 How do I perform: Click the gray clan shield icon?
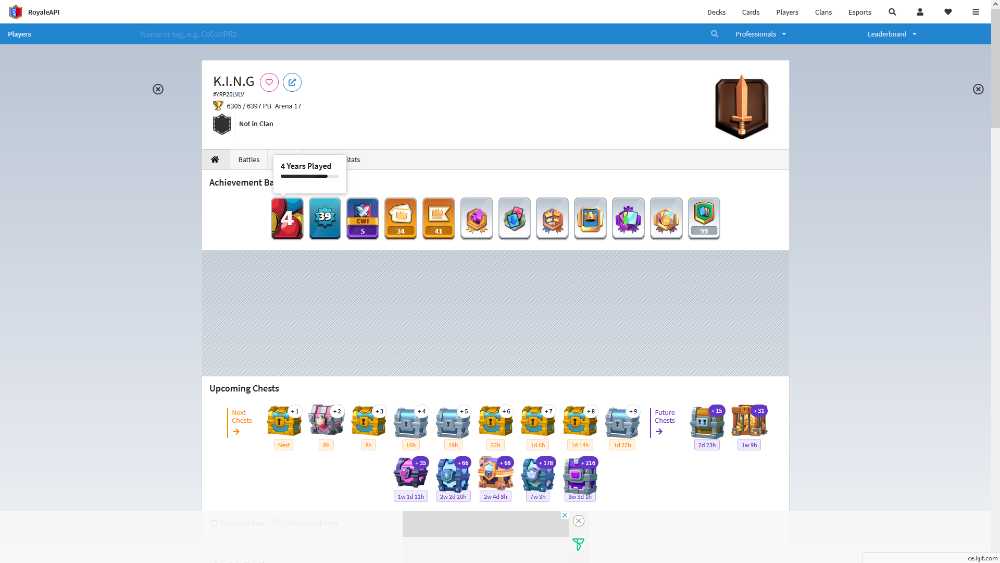tap(222, 124)
